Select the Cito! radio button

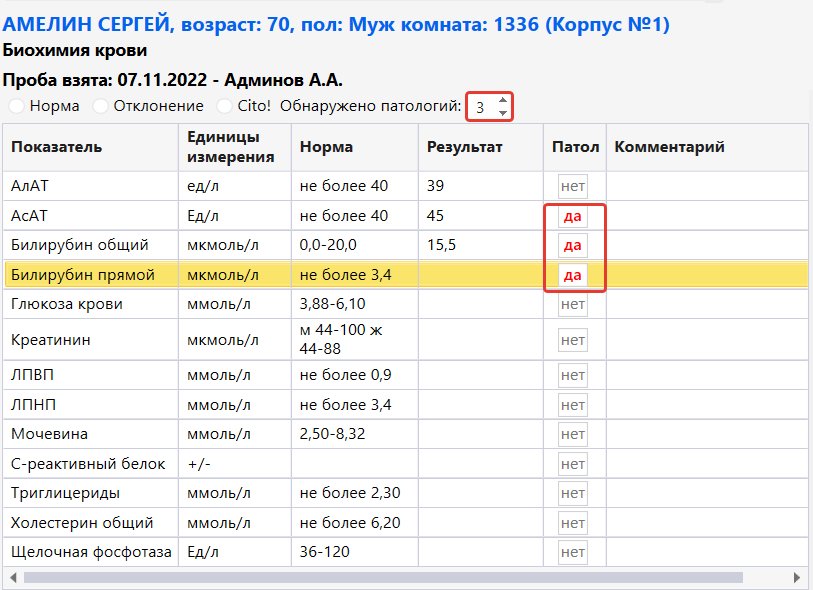225,106
